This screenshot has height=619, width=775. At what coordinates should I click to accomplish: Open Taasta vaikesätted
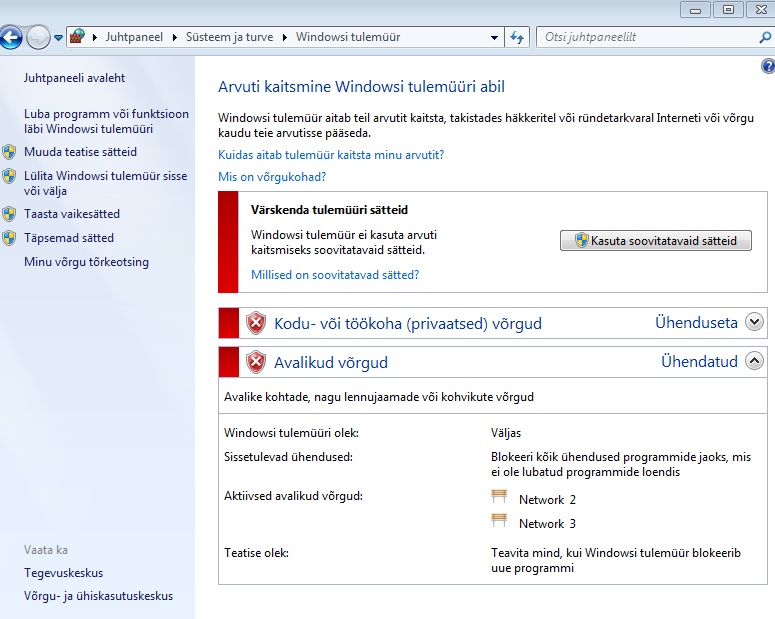pyautogui.click(x=72, y=214)
